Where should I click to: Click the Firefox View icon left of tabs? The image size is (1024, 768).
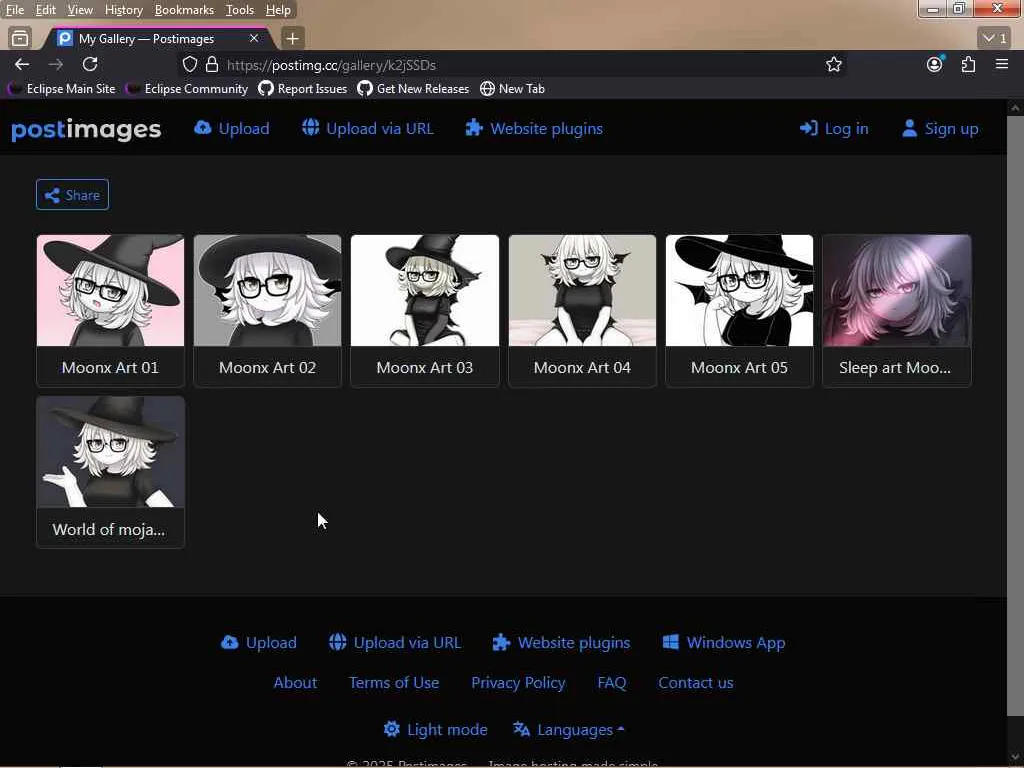coord(20,39)
